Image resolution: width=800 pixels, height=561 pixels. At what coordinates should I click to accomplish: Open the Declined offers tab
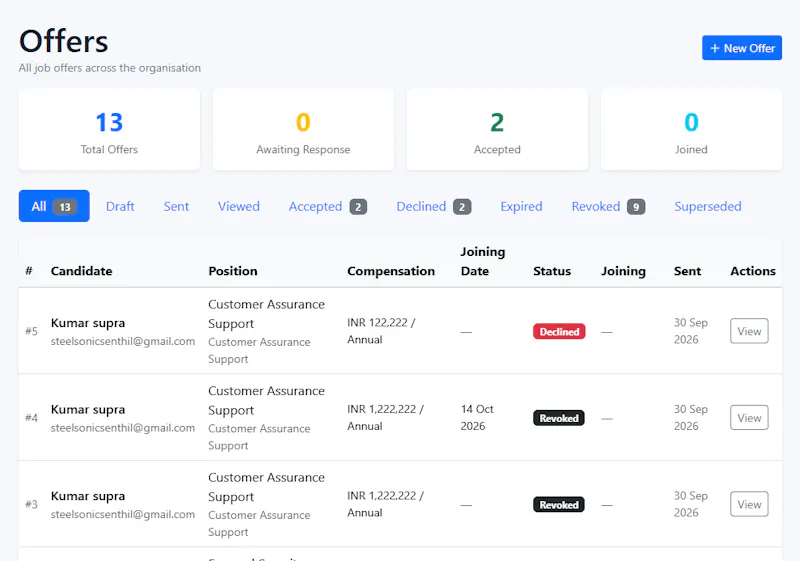click(x=434, y=206)
